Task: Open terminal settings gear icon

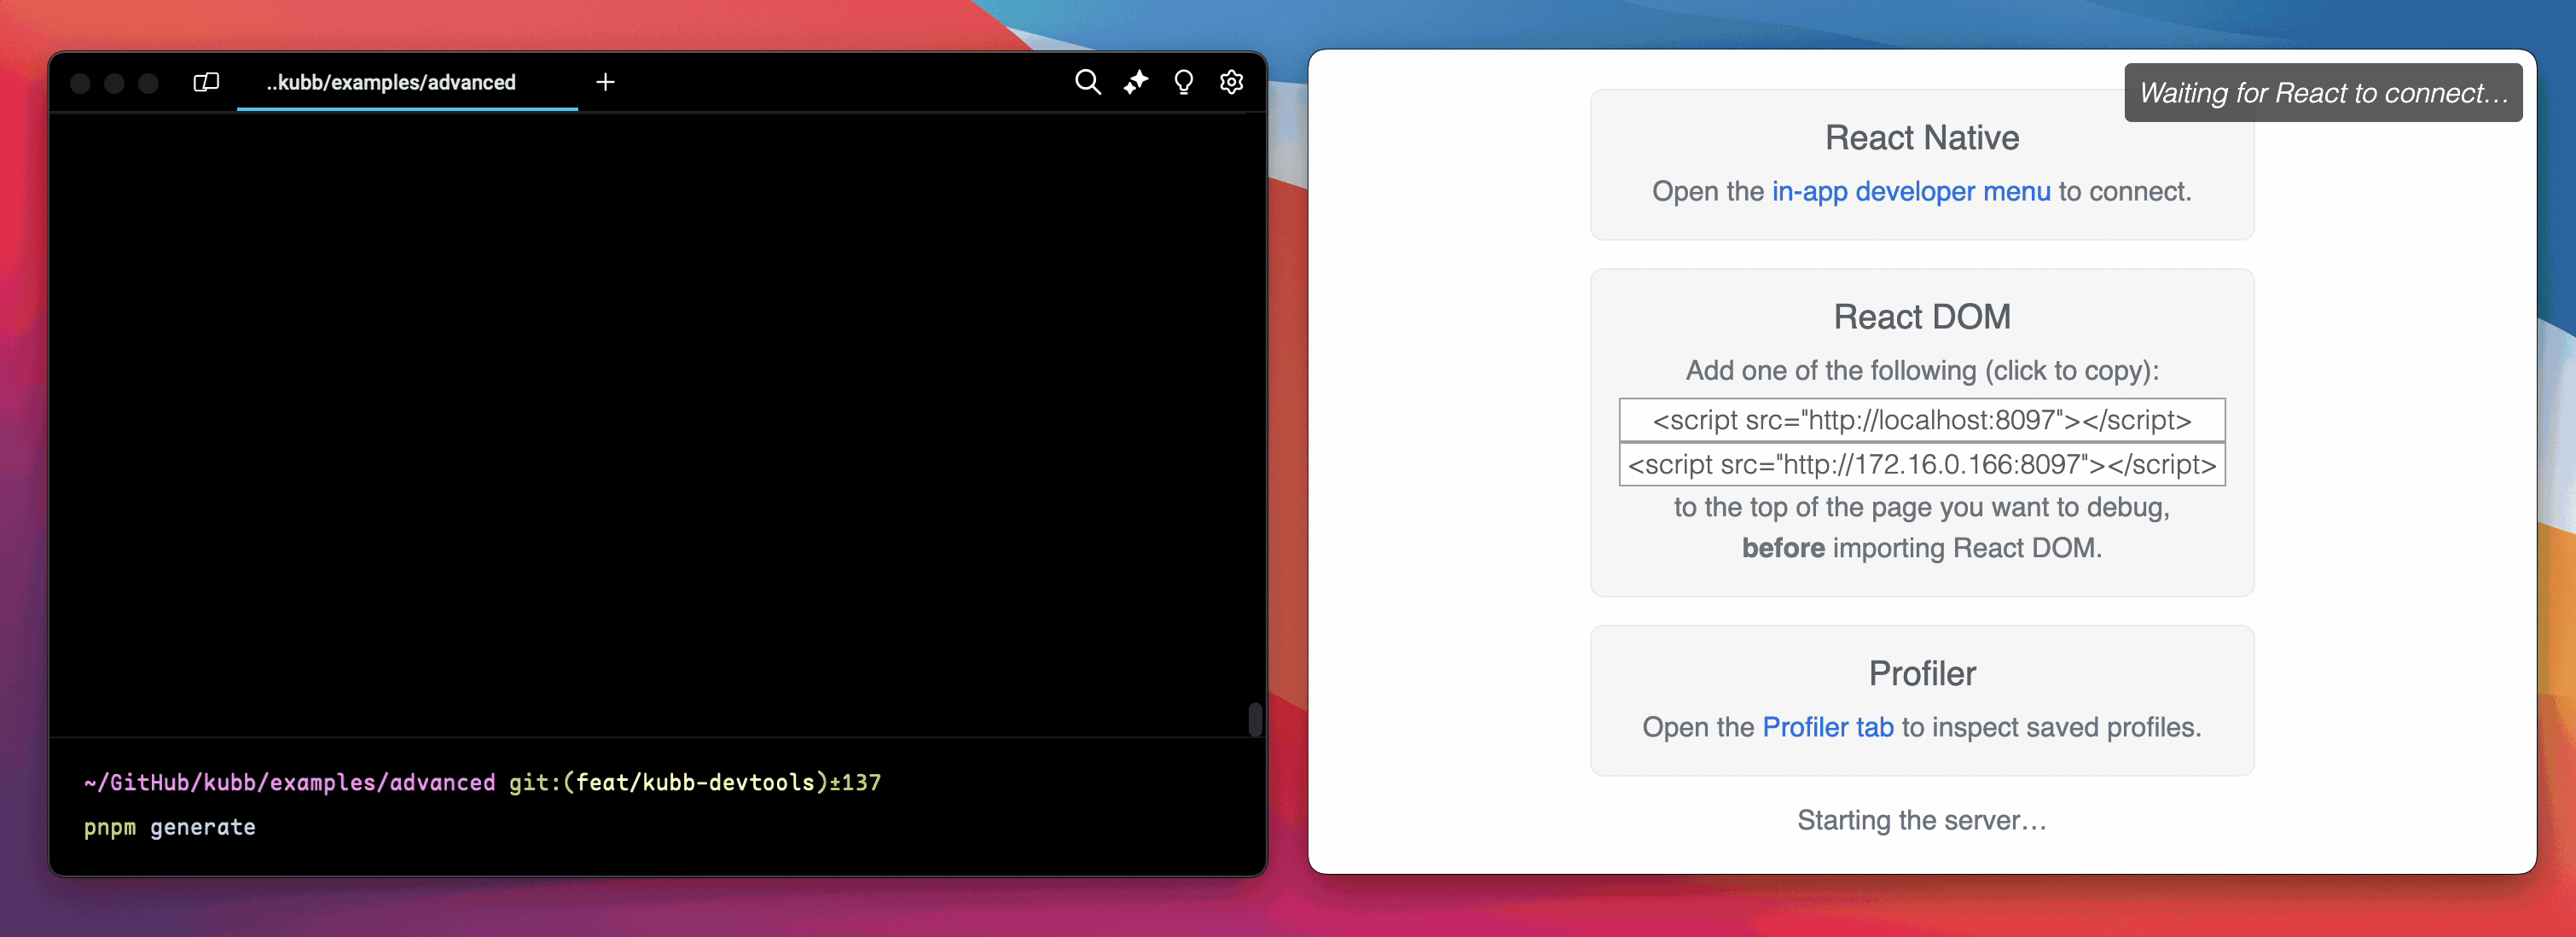Action: tap(1231, 82)
